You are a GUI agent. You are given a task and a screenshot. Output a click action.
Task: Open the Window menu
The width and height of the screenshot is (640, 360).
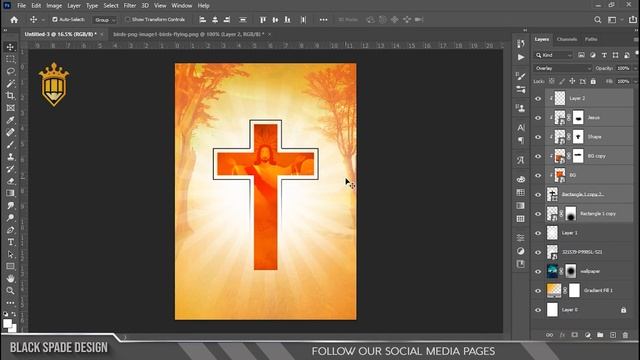point(182,6)
